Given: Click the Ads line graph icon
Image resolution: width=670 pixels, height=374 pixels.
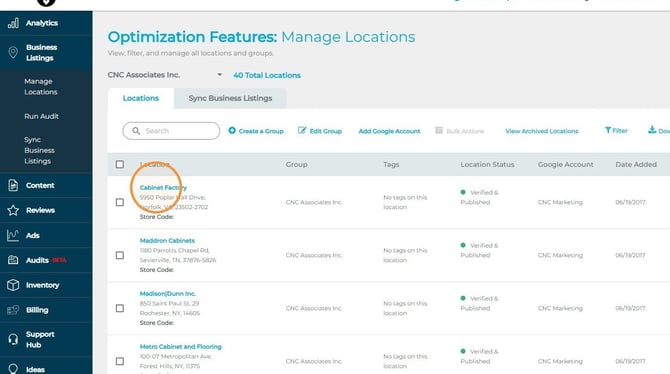Looking at the screenshot, I should click(x=13, y=235).
